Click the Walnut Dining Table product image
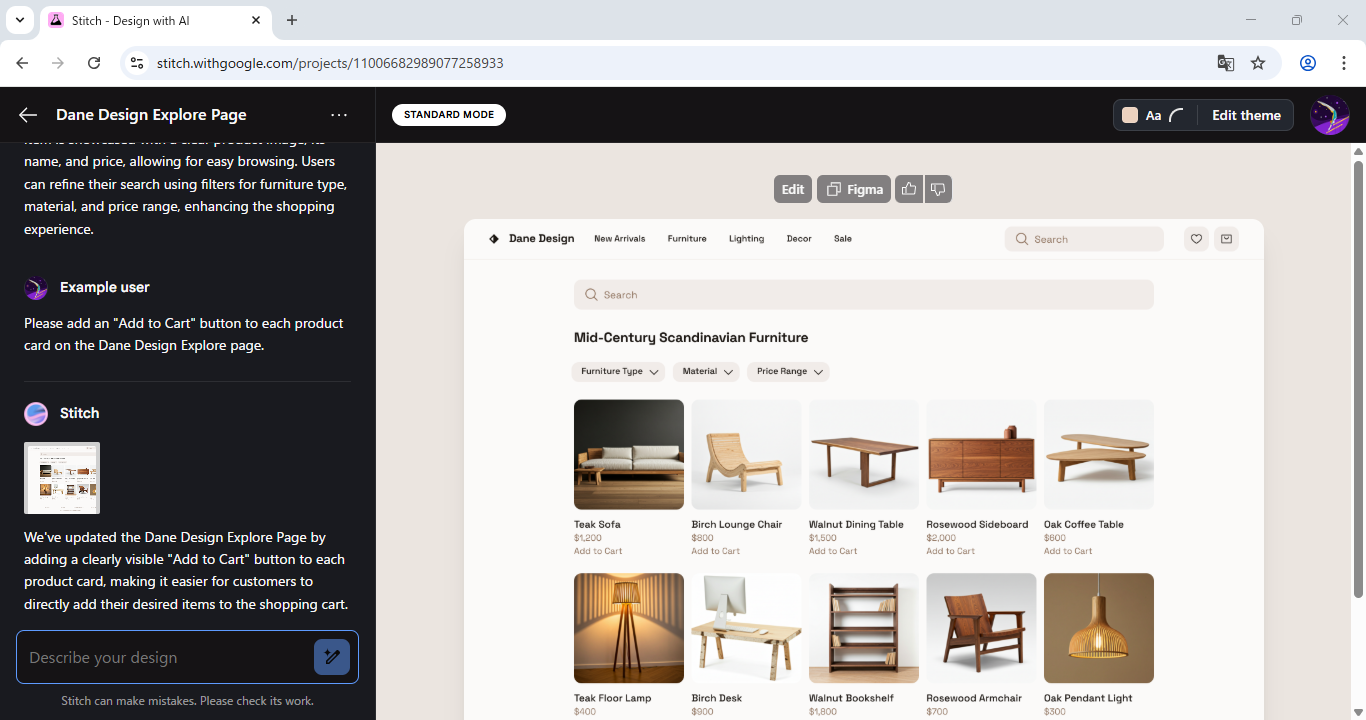This screenshot has width=1366, height=720. [864, 455]
